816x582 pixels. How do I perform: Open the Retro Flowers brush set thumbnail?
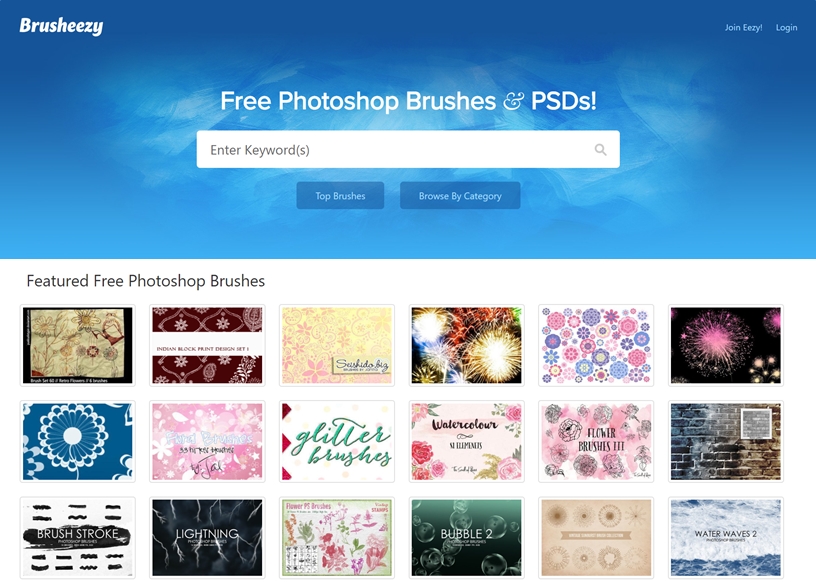(78, 345)
